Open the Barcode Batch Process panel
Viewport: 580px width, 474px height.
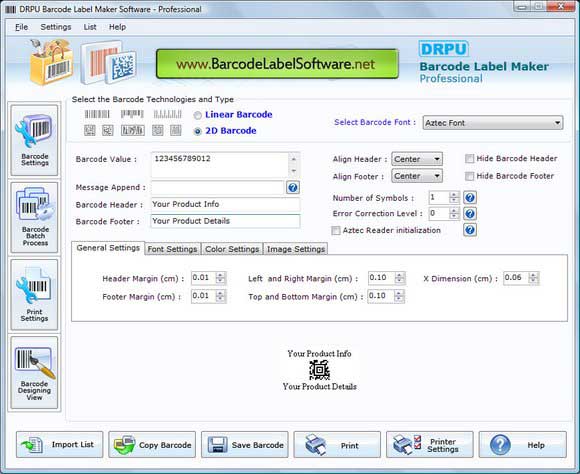click(34, 217)
